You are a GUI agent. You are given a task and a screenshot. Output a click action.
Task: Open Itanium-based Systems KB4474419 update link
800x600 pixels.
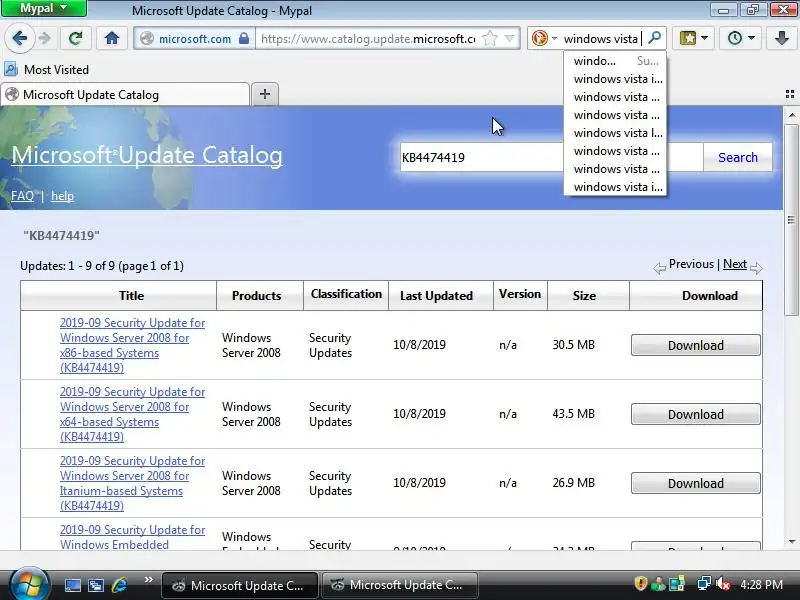pyautogui.click(x=132, y=483)
